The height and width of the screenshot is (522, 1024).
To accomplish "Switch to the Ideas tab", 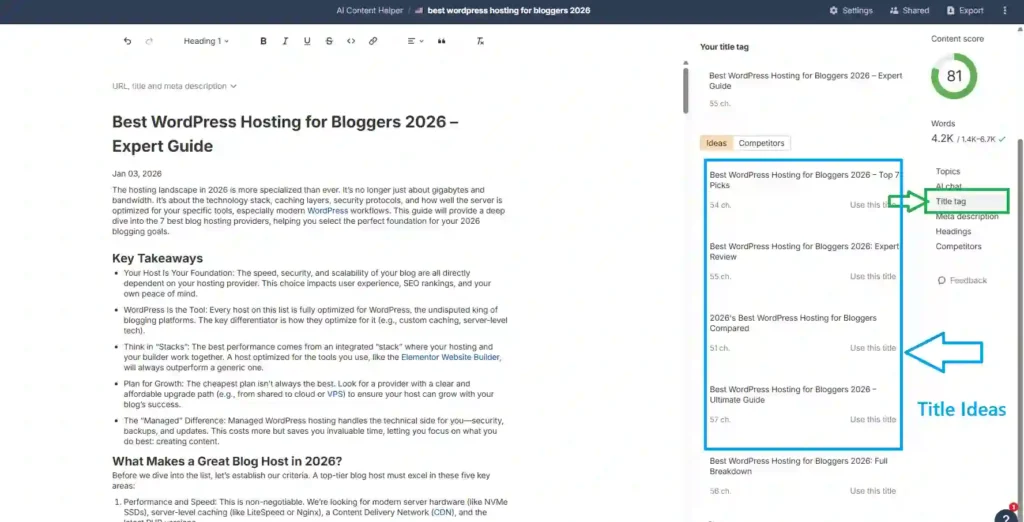I will pos(716,143).
